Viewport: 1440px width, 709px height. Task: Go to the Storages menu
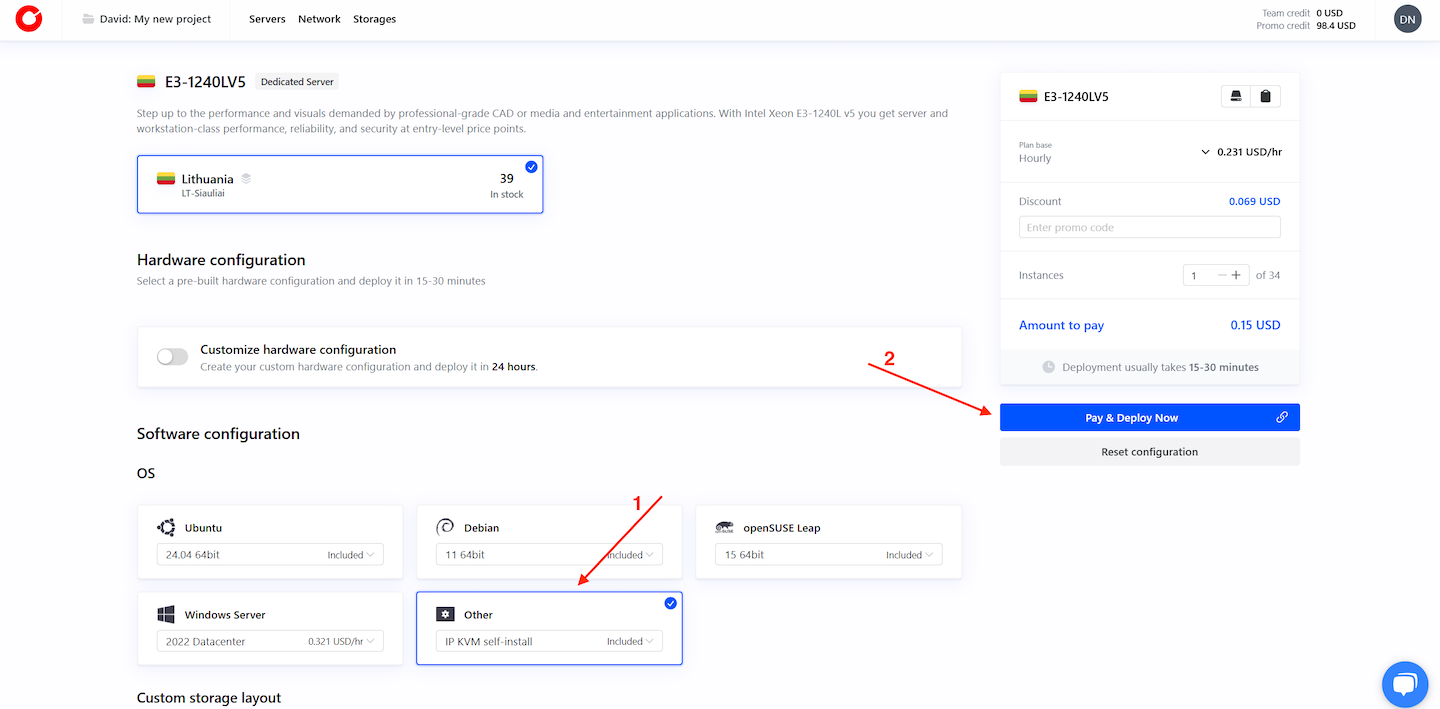coord(374,19)
